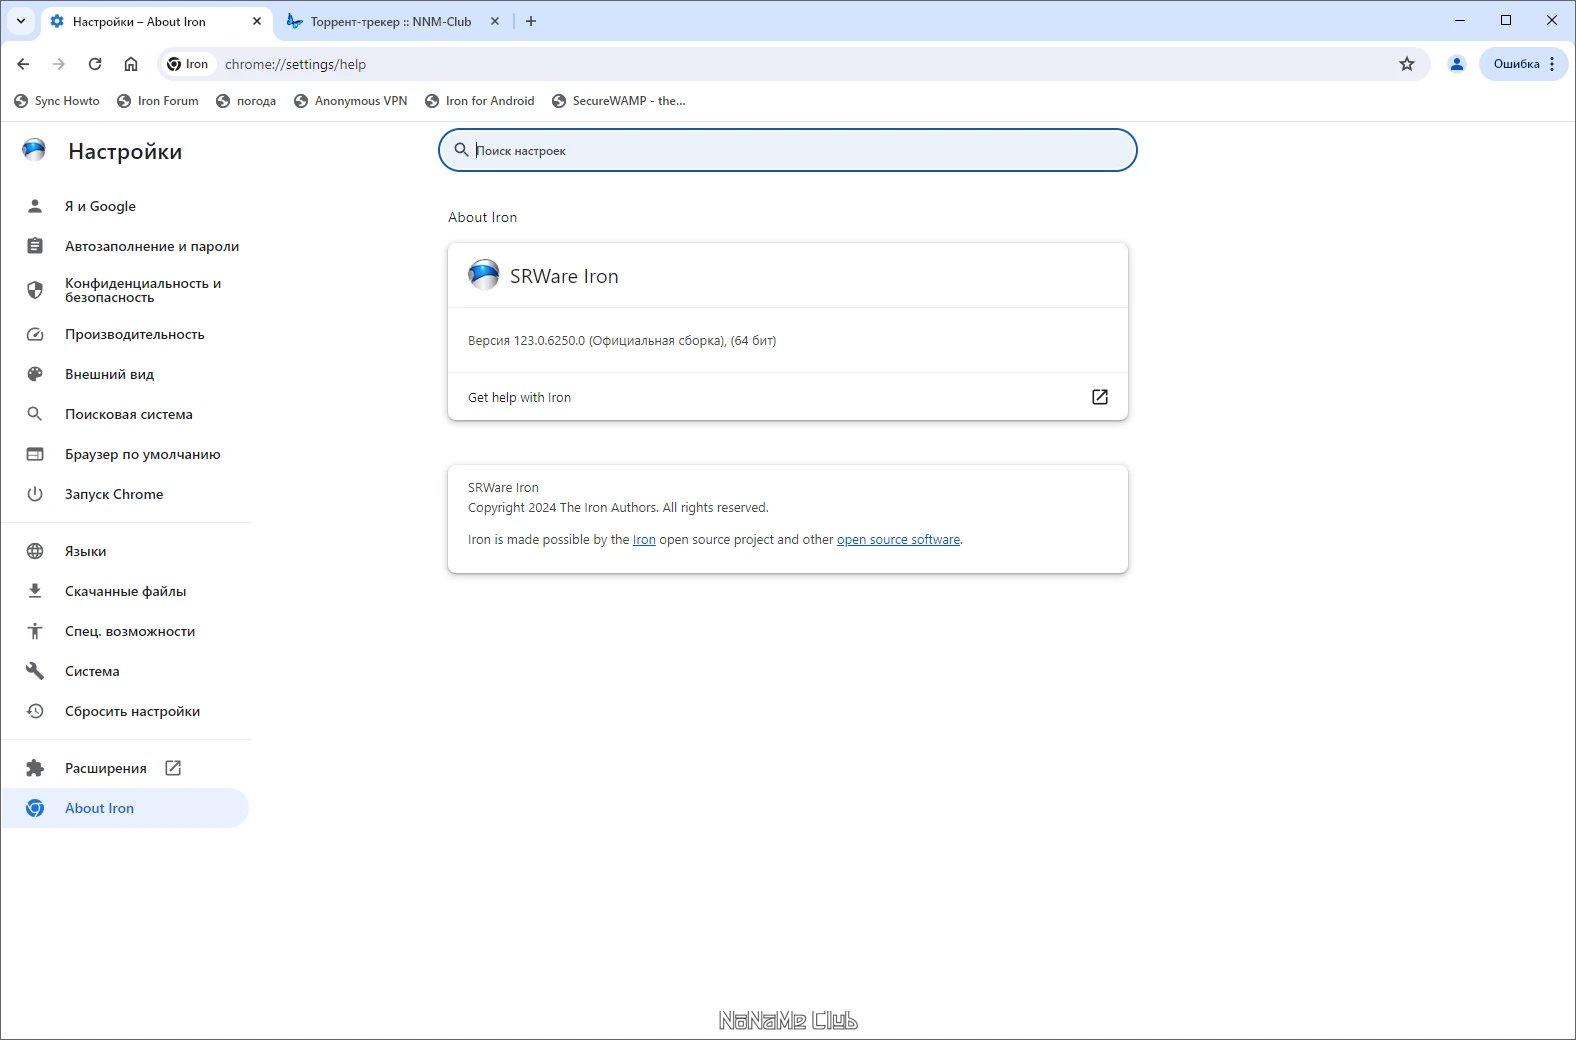
Task: Open Конфиденциальность и безопасность section
Action: [125, 290]
